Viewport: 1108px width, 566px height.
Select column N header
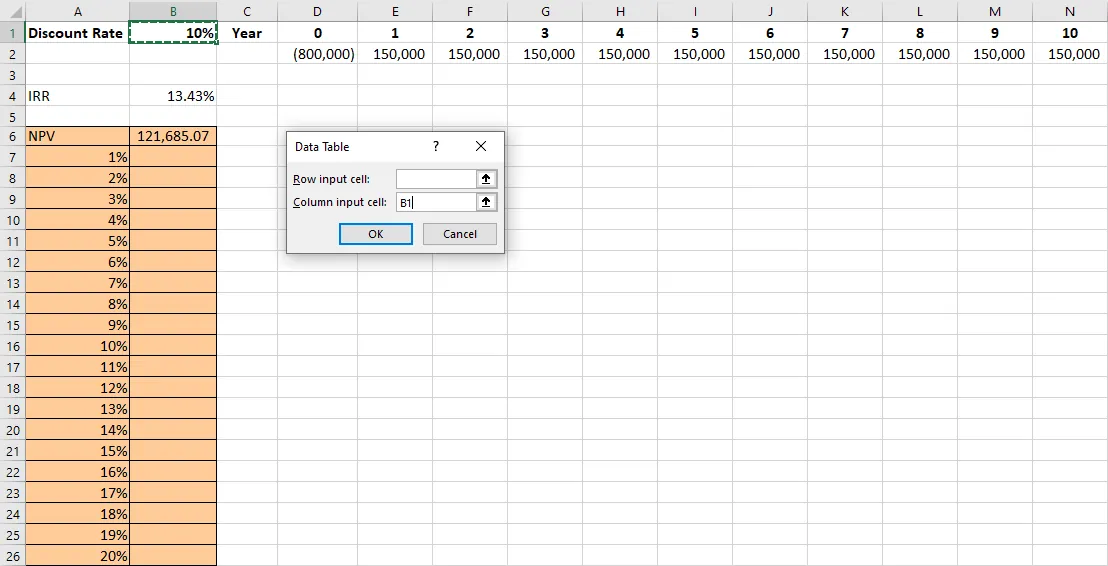tap(1070, 11)
